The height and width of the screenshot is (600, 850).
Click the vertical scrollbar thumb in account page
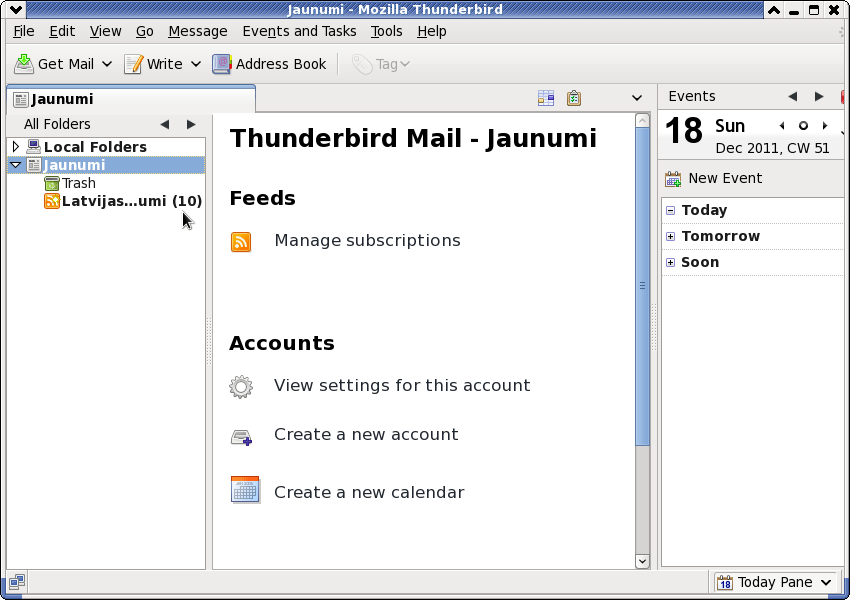click(642, 286)
